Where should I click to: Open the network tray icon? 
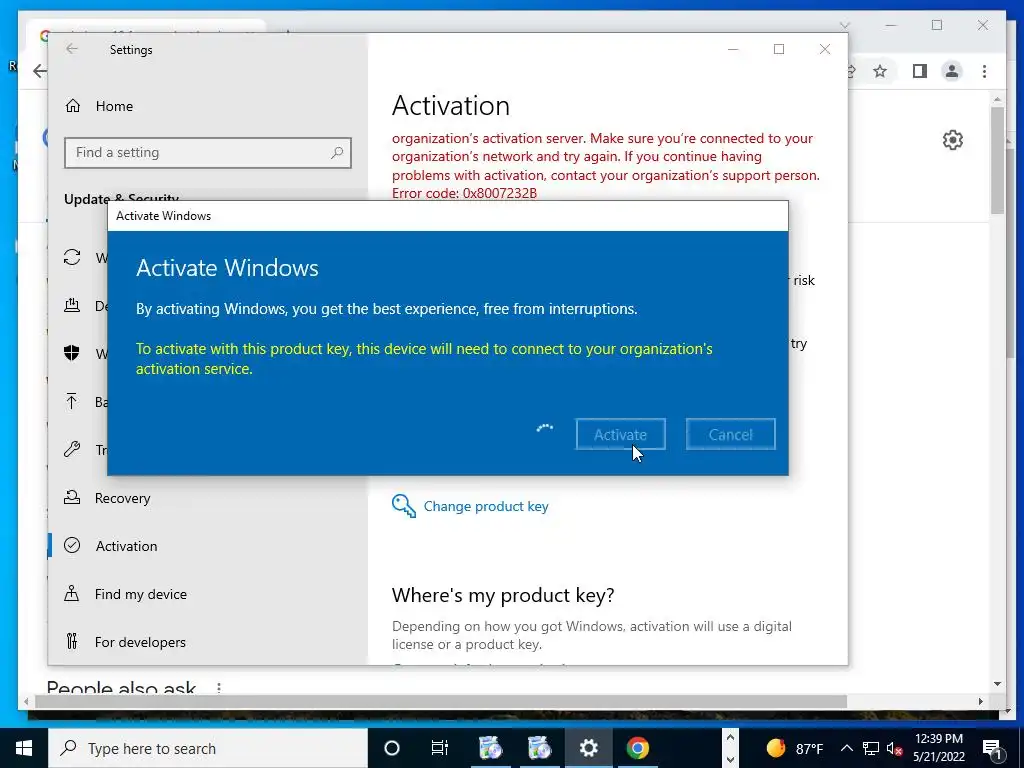[x=871, y=748]
